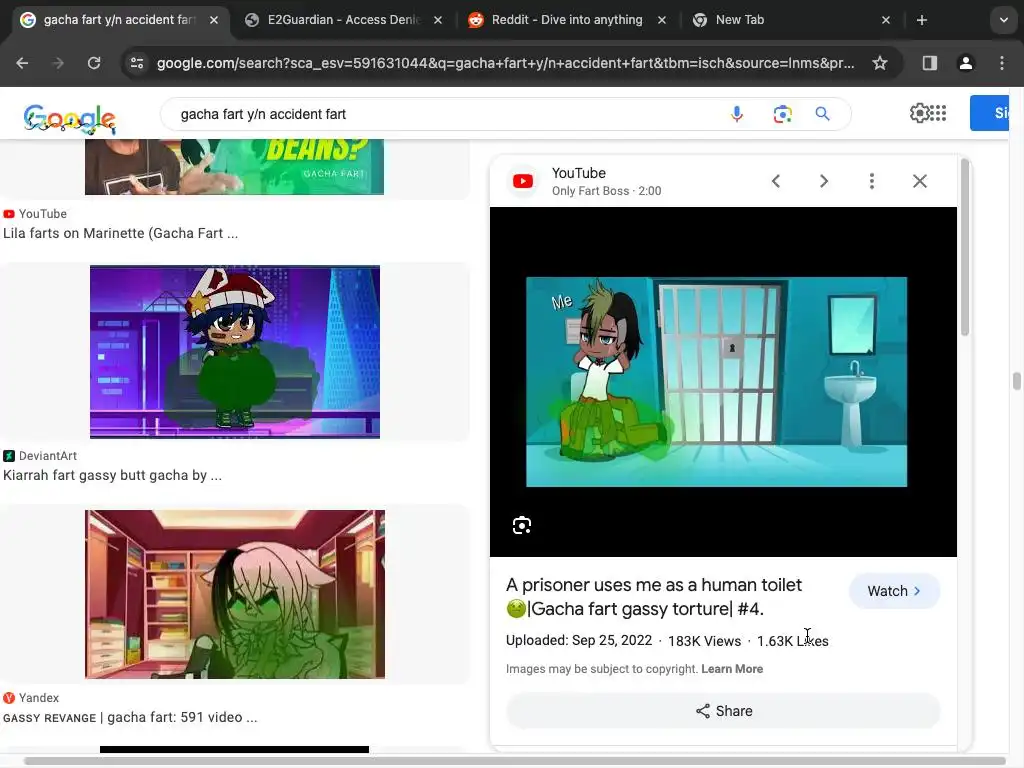The width and height of the screenshot is (1024, 768).
Task: Select the gacha fart search tab
Action: pos(119,20)
